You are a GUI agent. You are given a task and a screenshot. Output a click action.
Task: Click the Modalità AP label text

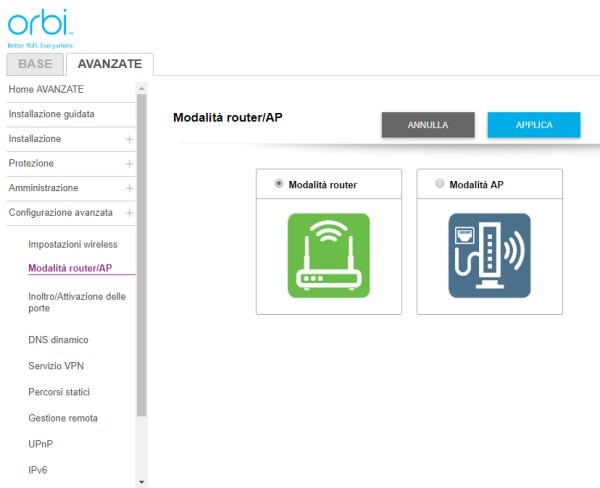(x=476, y=185)
